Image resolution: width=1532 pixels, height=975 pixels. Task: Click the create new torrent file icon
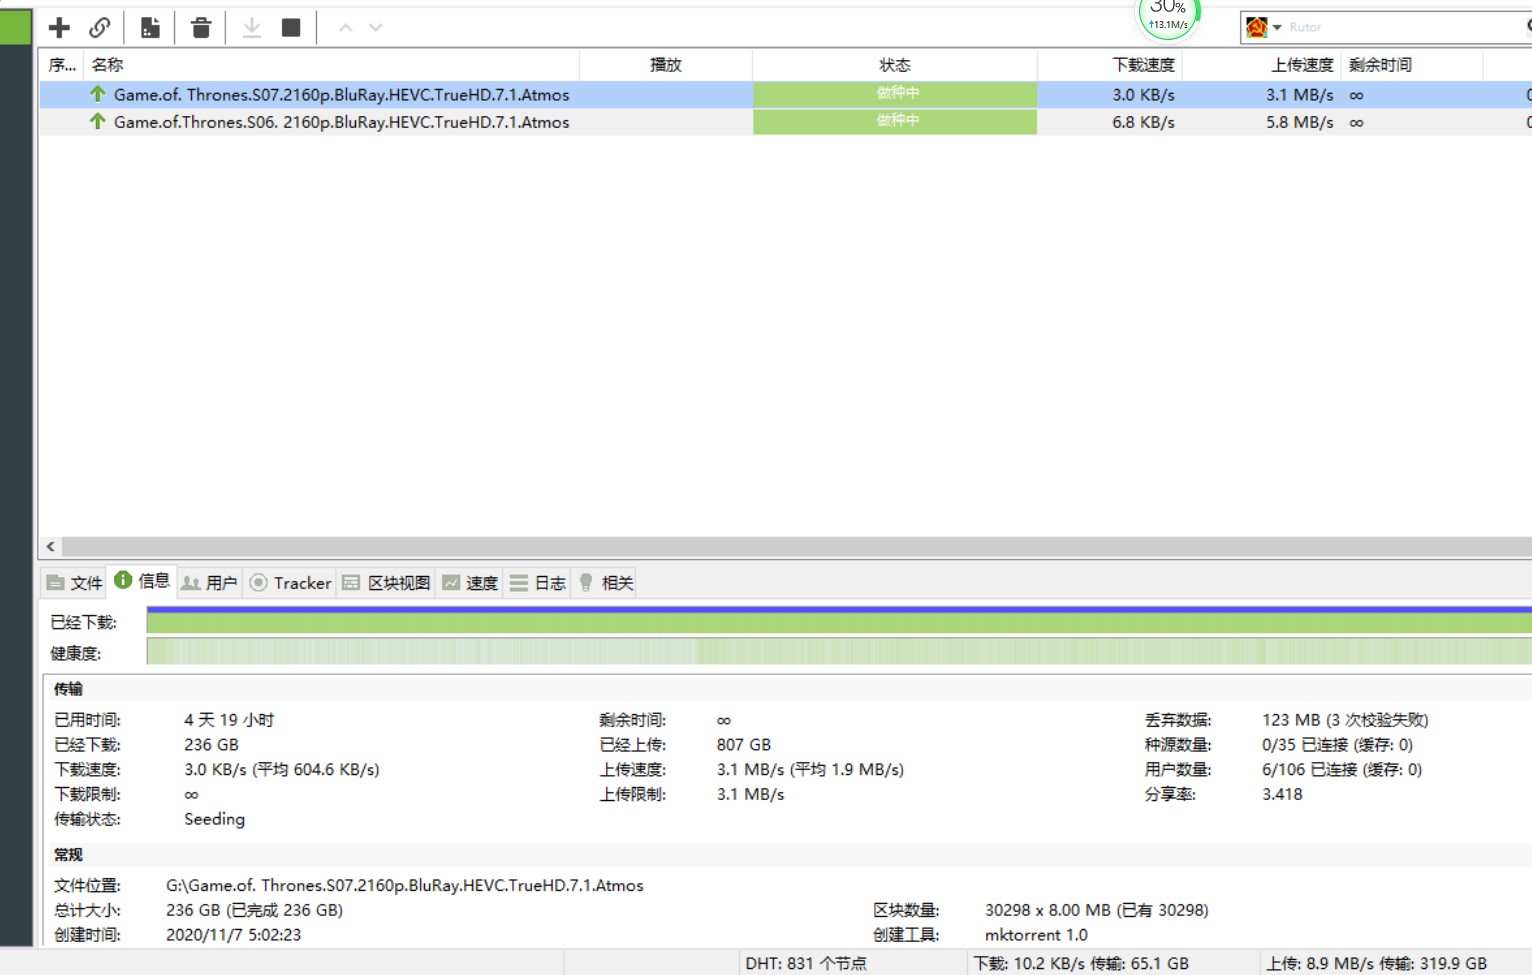pyautogui.click(x=150, y=27)
